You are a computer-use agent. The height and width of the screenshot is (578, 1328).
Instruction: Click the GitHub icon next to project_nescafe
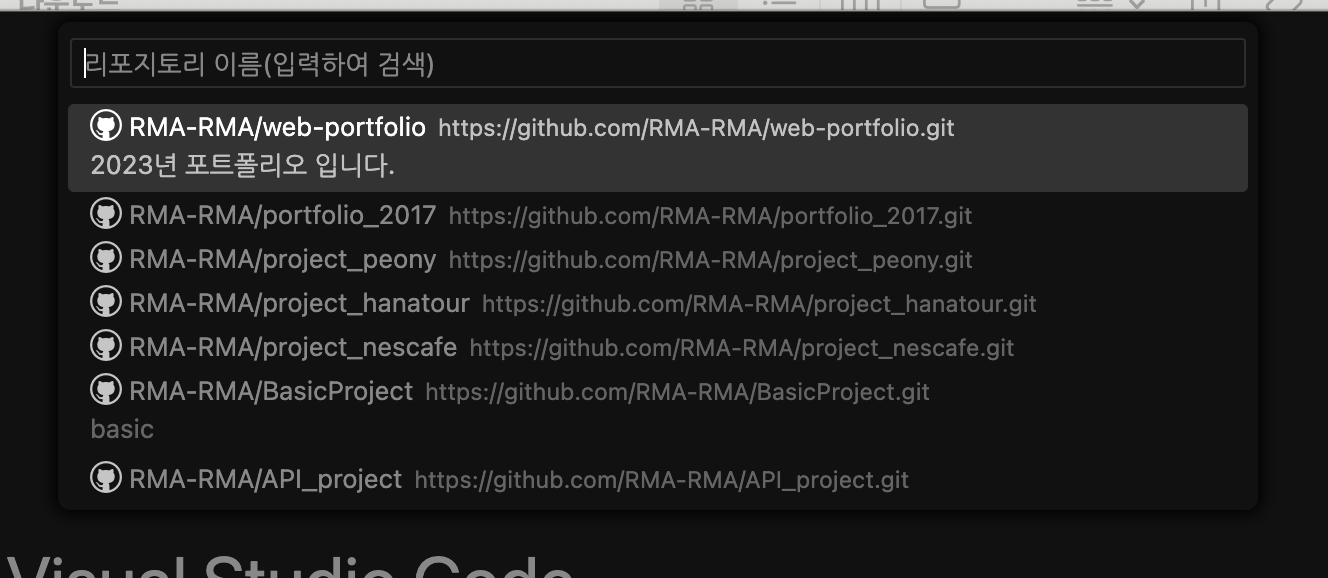(106, 346)
